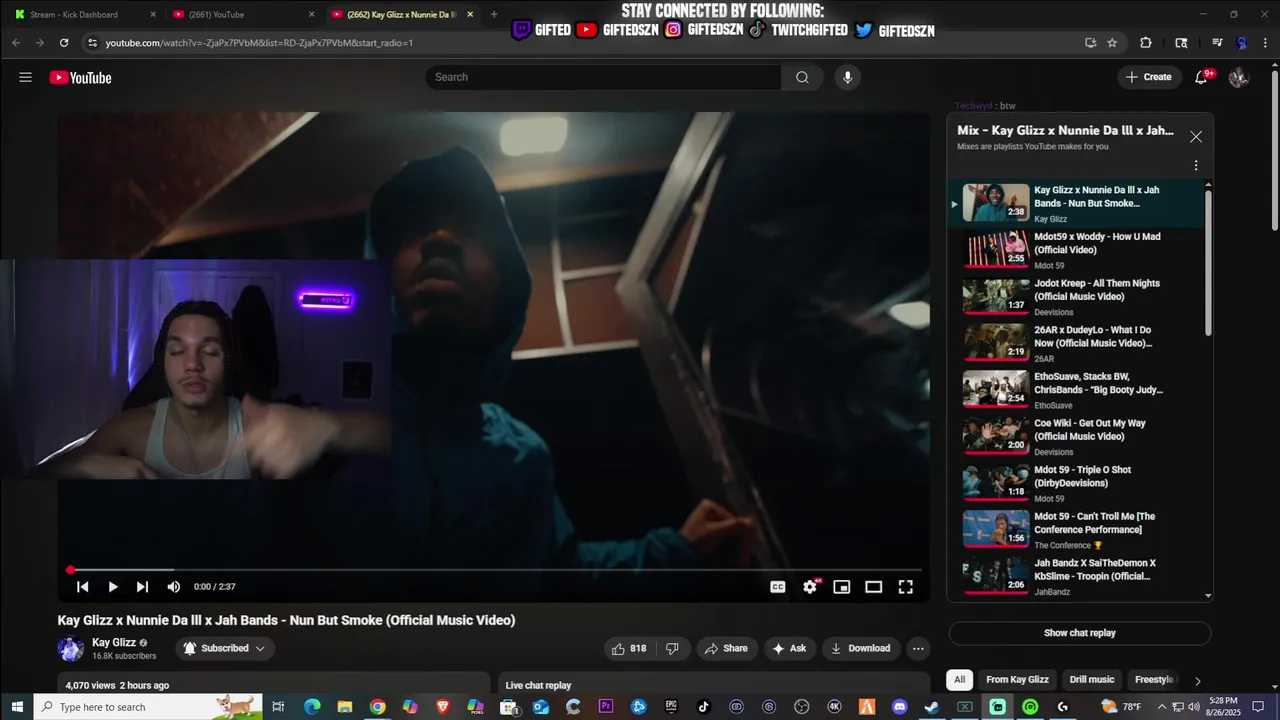Click the YouTube search magnifier button

click(802, 77)
